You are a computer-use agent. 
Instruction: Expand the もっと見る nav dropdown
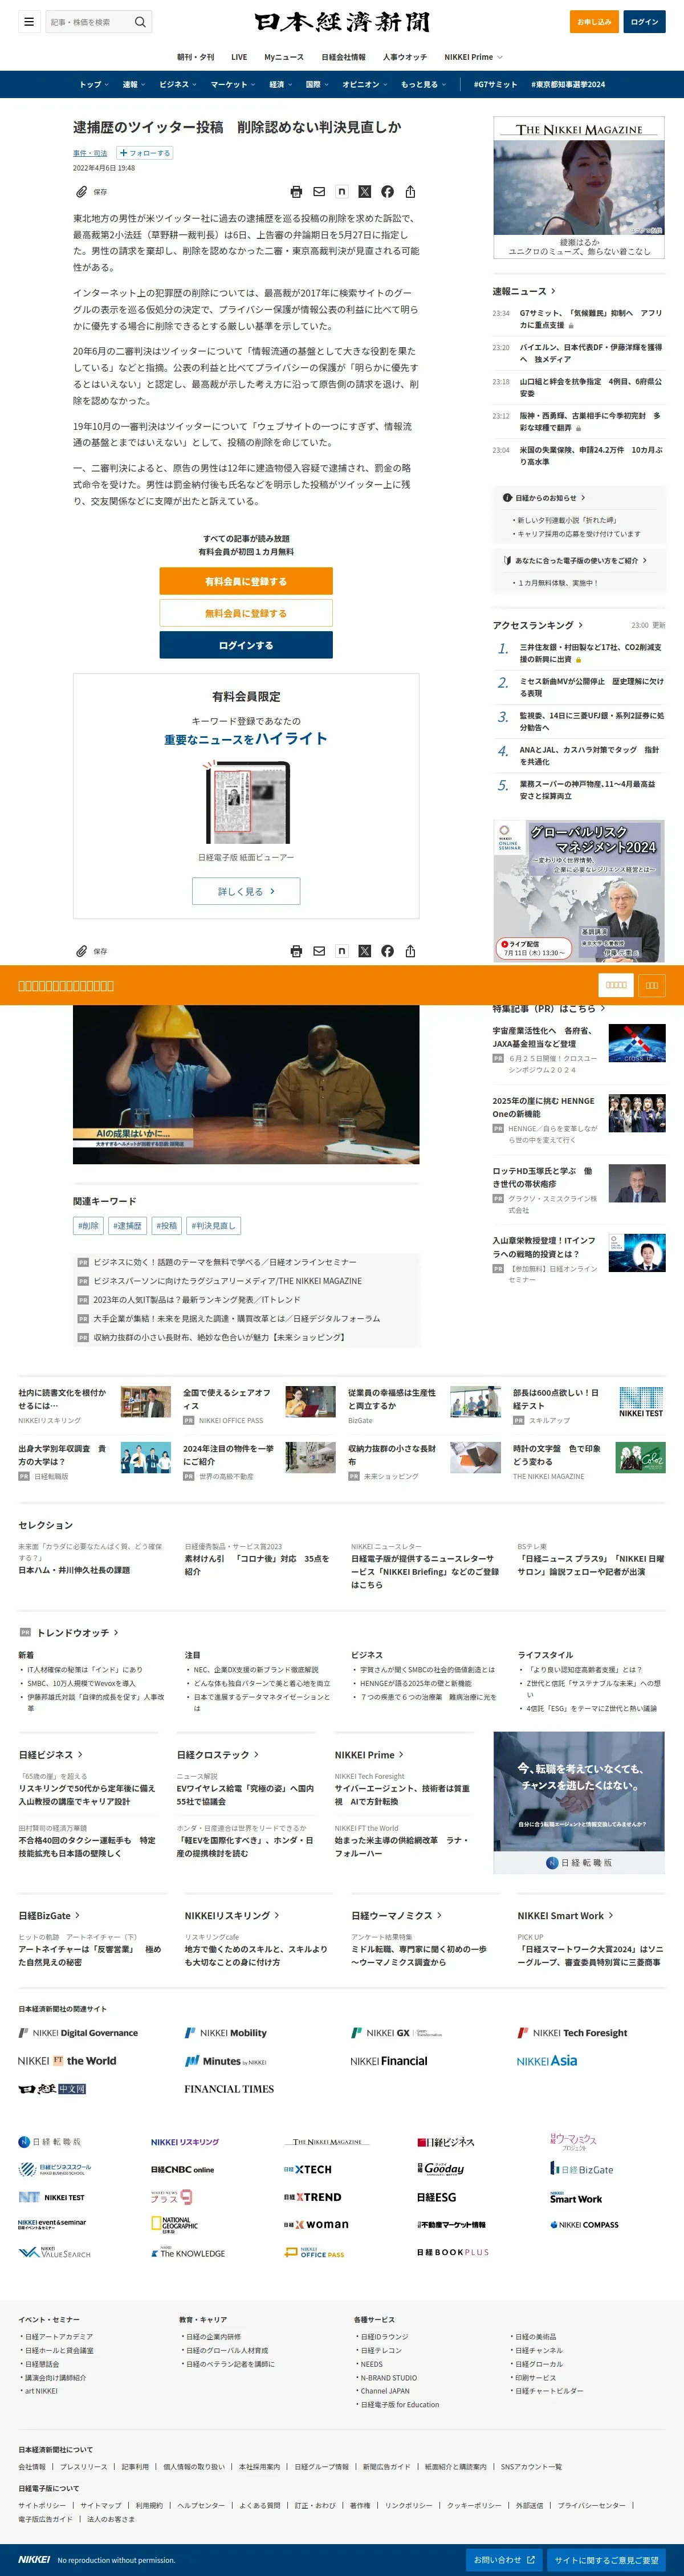pyautogui.click(x=423, y=84)
